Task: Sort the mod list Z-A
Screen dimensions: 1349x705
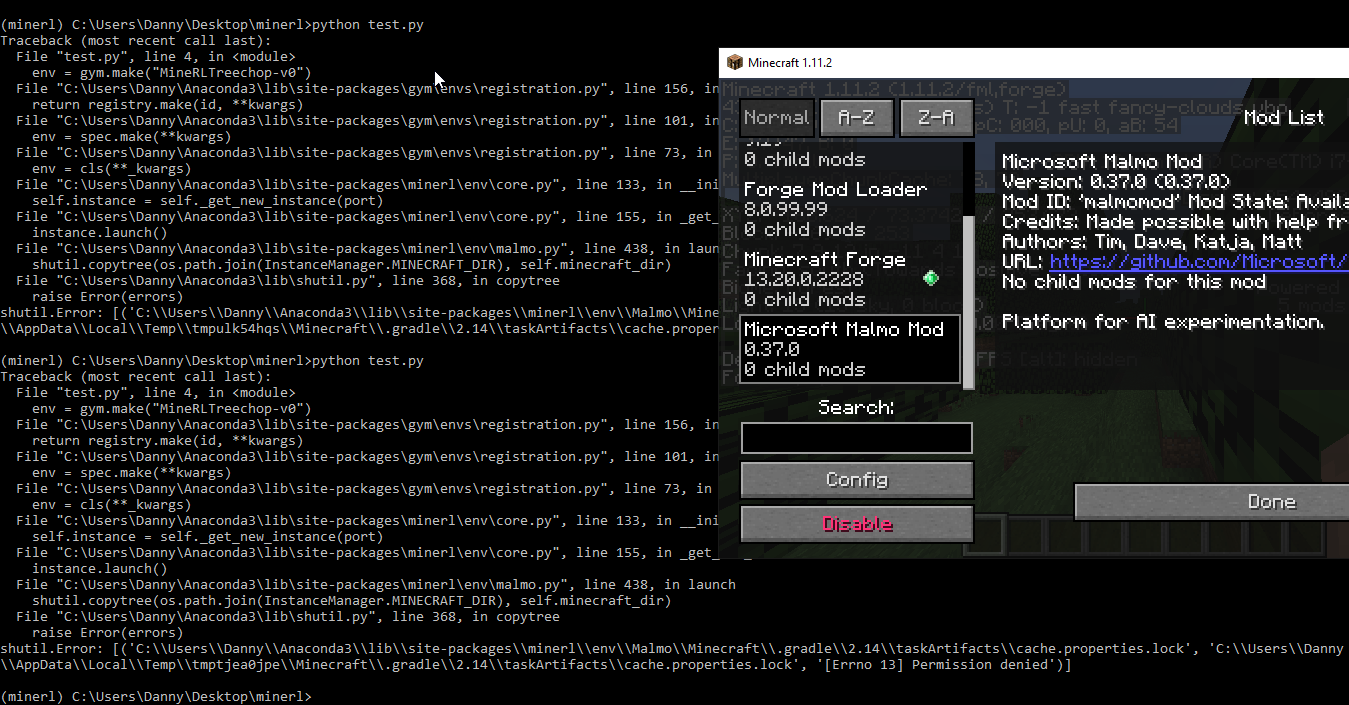Action: click(936, 117)
